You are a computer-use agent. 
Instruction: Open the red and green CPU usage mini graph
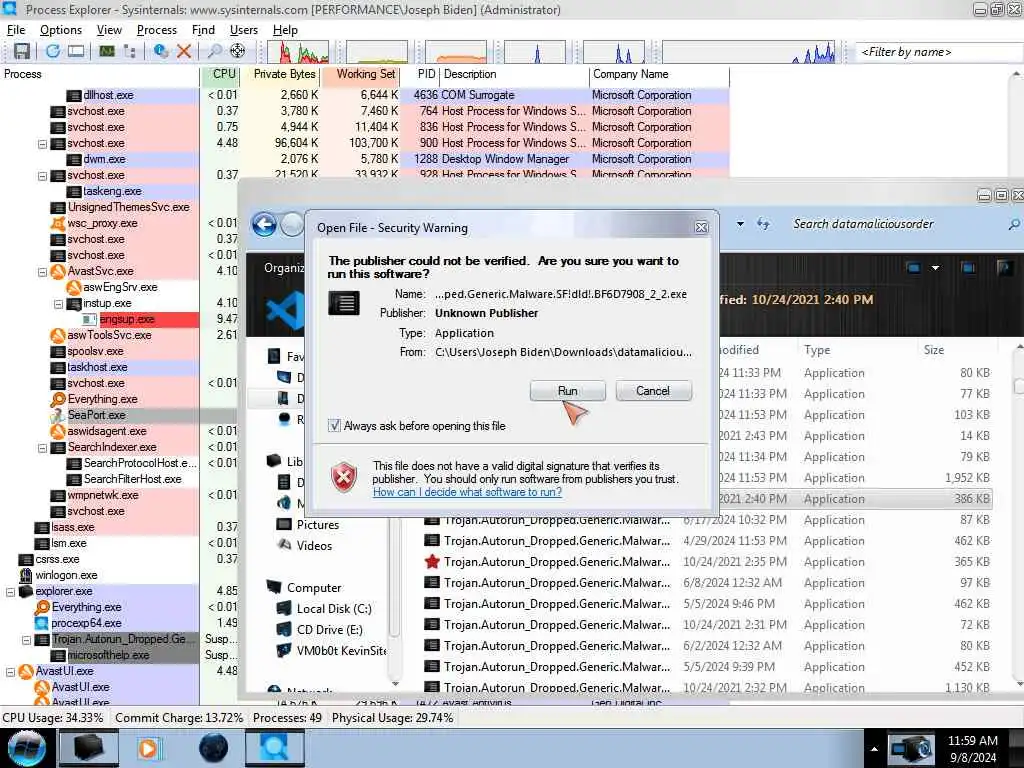298,52
